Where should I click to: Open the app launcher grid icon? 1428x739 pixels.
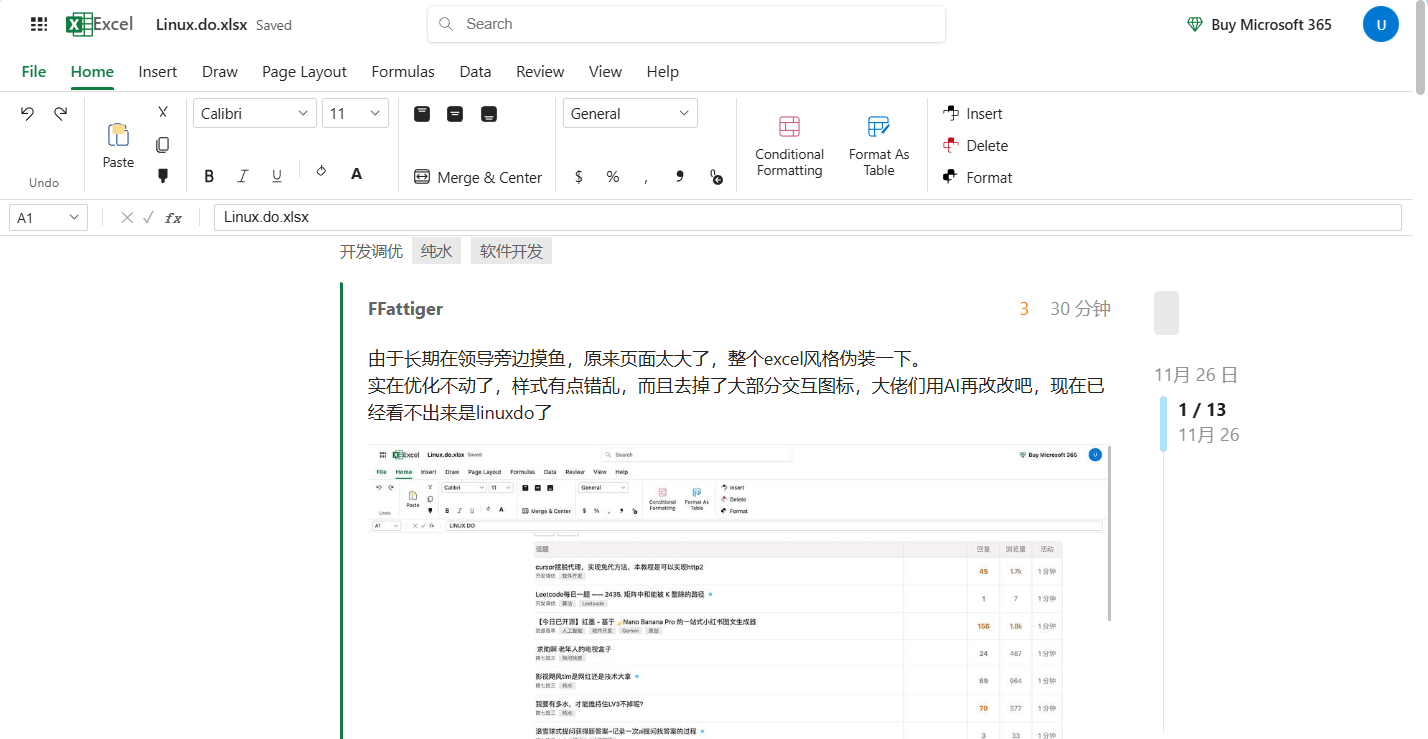coord(39,25)
